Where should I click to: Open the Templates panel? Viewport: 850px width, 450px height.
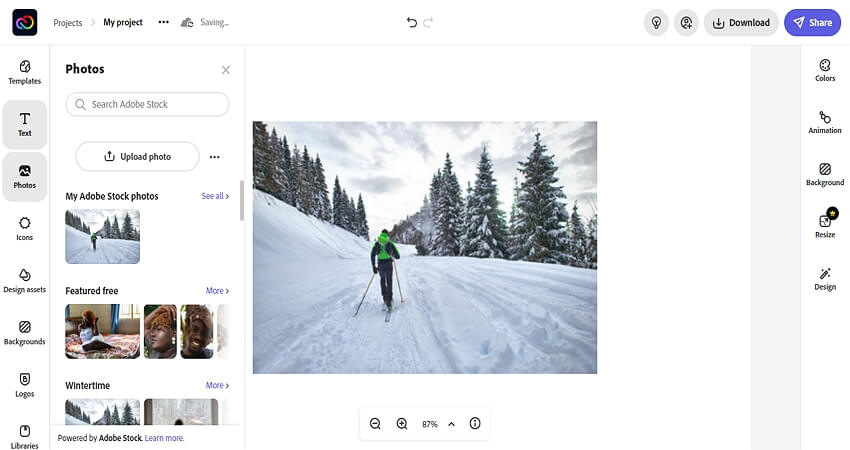(x=24, y=73)
